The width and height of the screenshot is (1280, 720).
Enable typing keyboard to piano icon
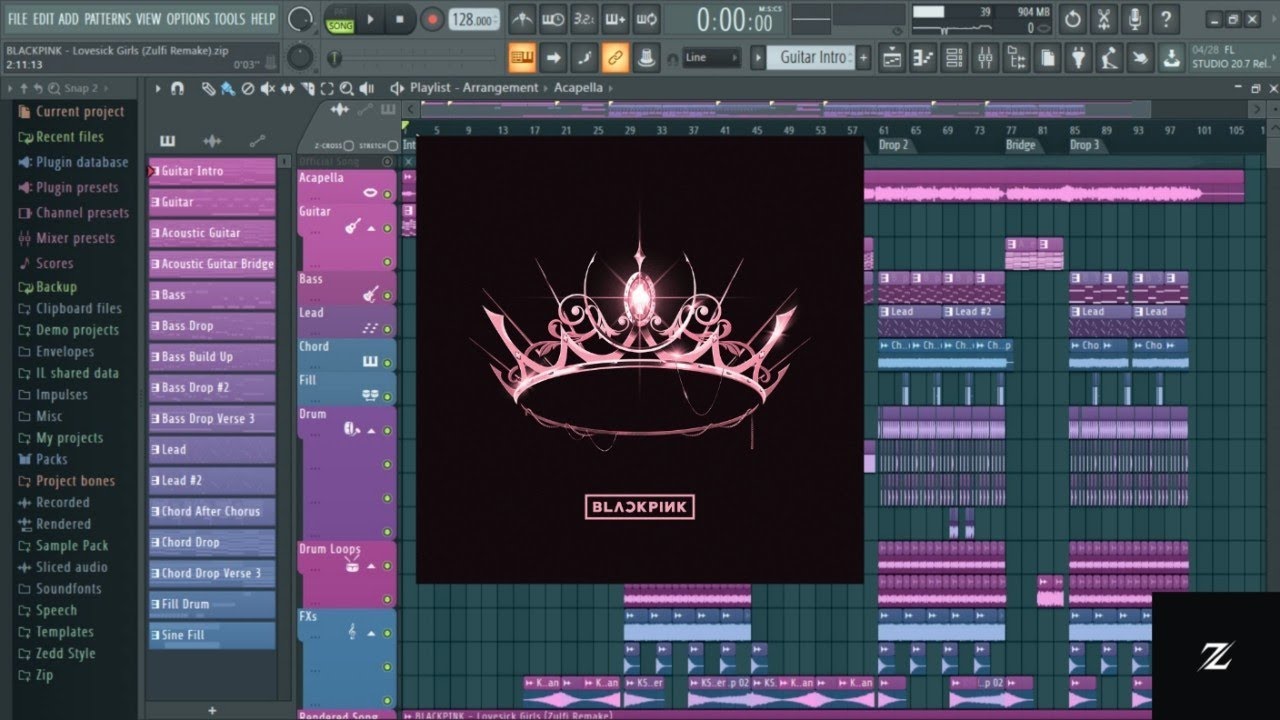pos(522,57)
